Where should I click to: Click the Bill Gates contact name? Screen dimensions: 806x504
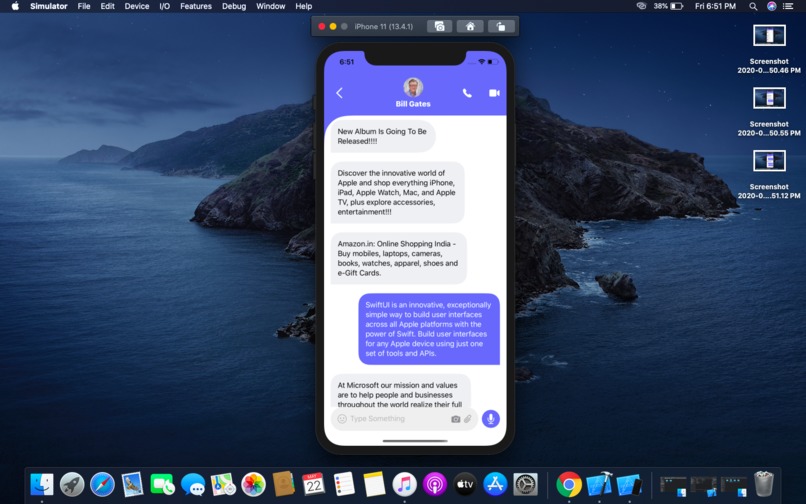pos(413,104)
